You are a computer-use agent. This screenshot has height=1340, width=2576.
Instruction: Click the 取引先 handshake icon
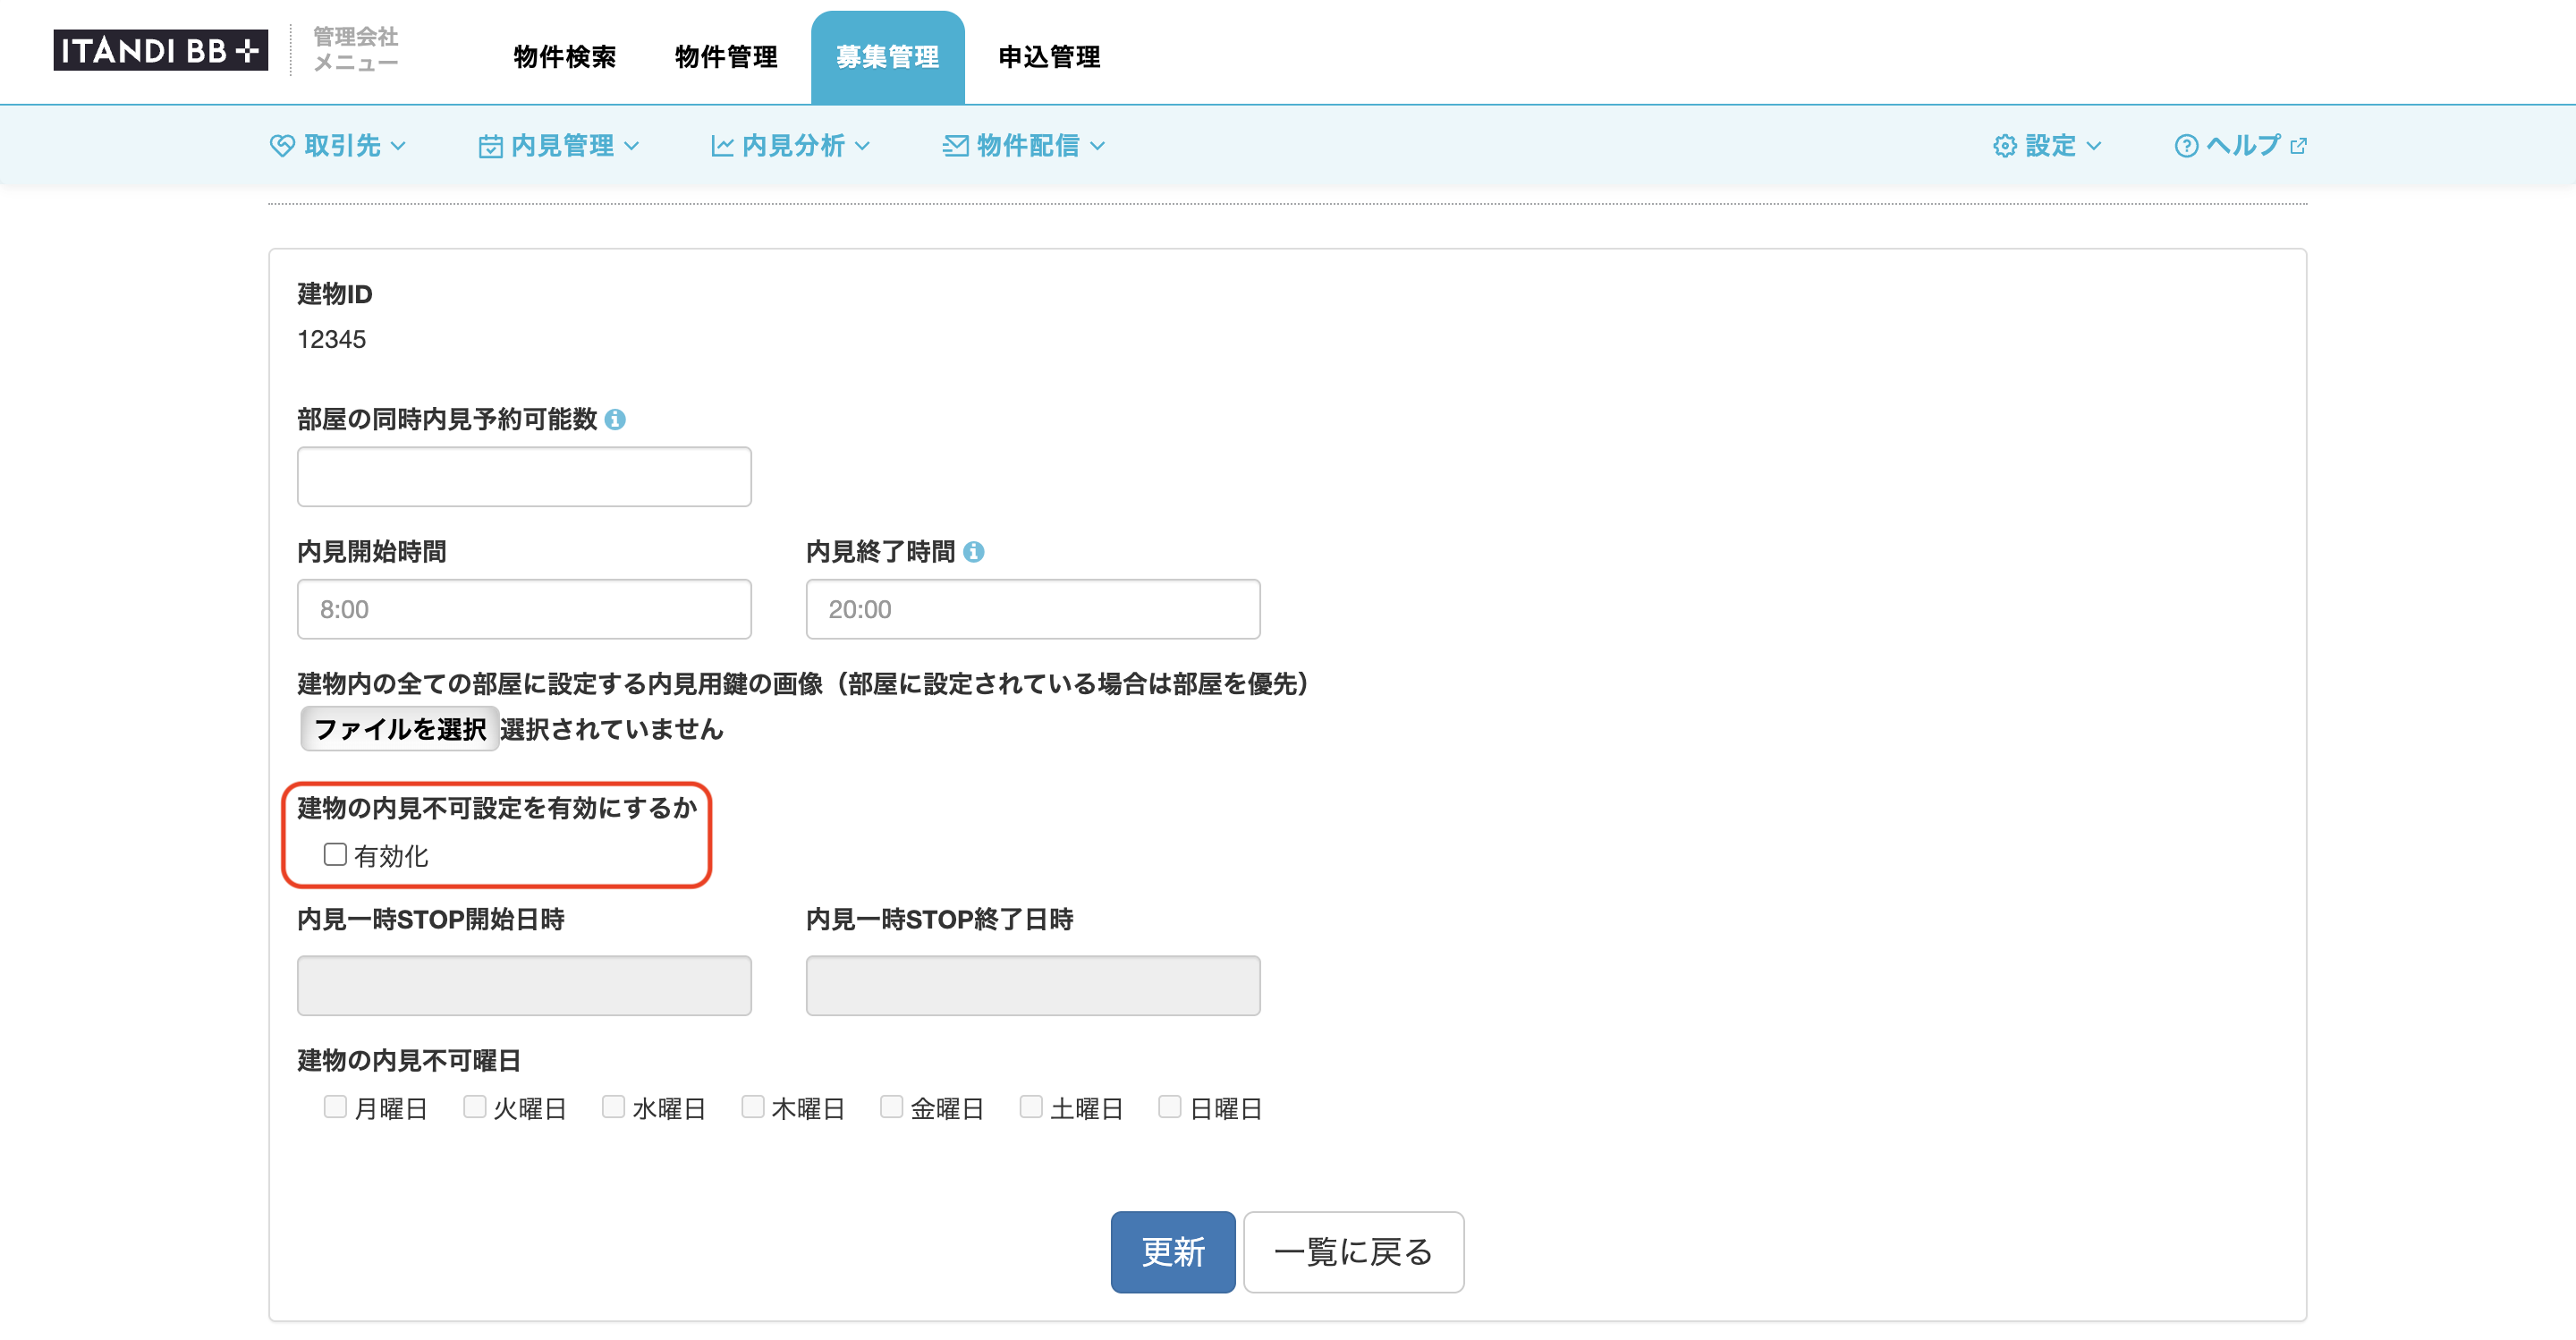click(282, 146)
